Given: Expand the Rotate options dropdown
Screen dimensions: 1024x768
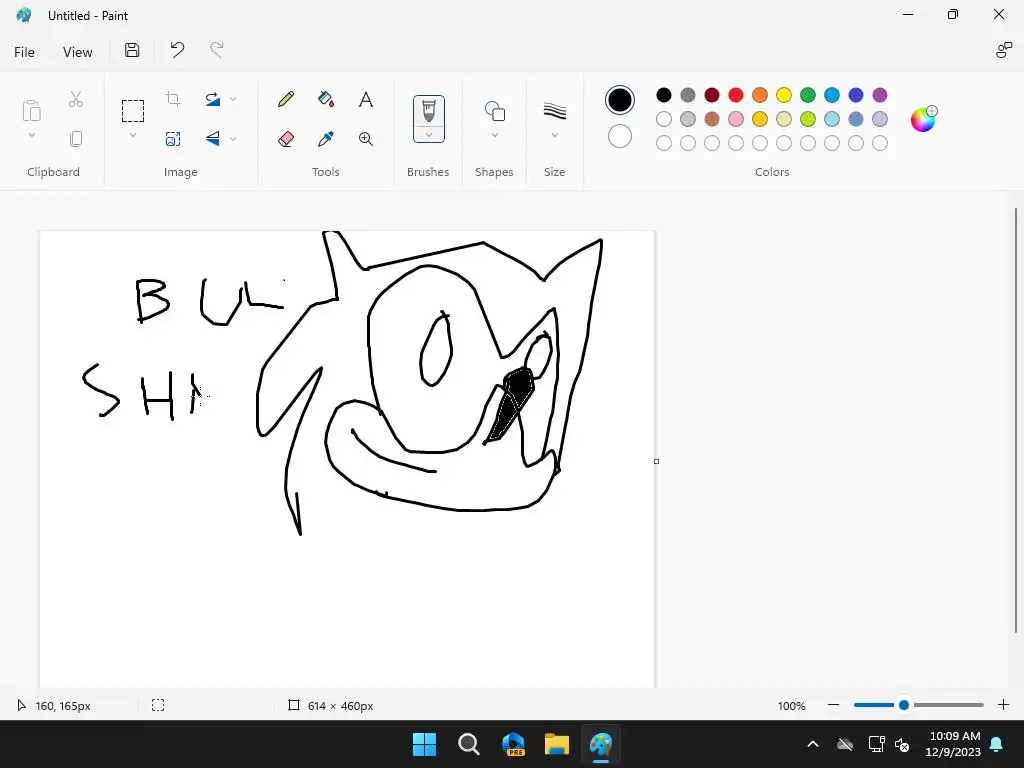Looking at the screenshot, I should (233, 99).
